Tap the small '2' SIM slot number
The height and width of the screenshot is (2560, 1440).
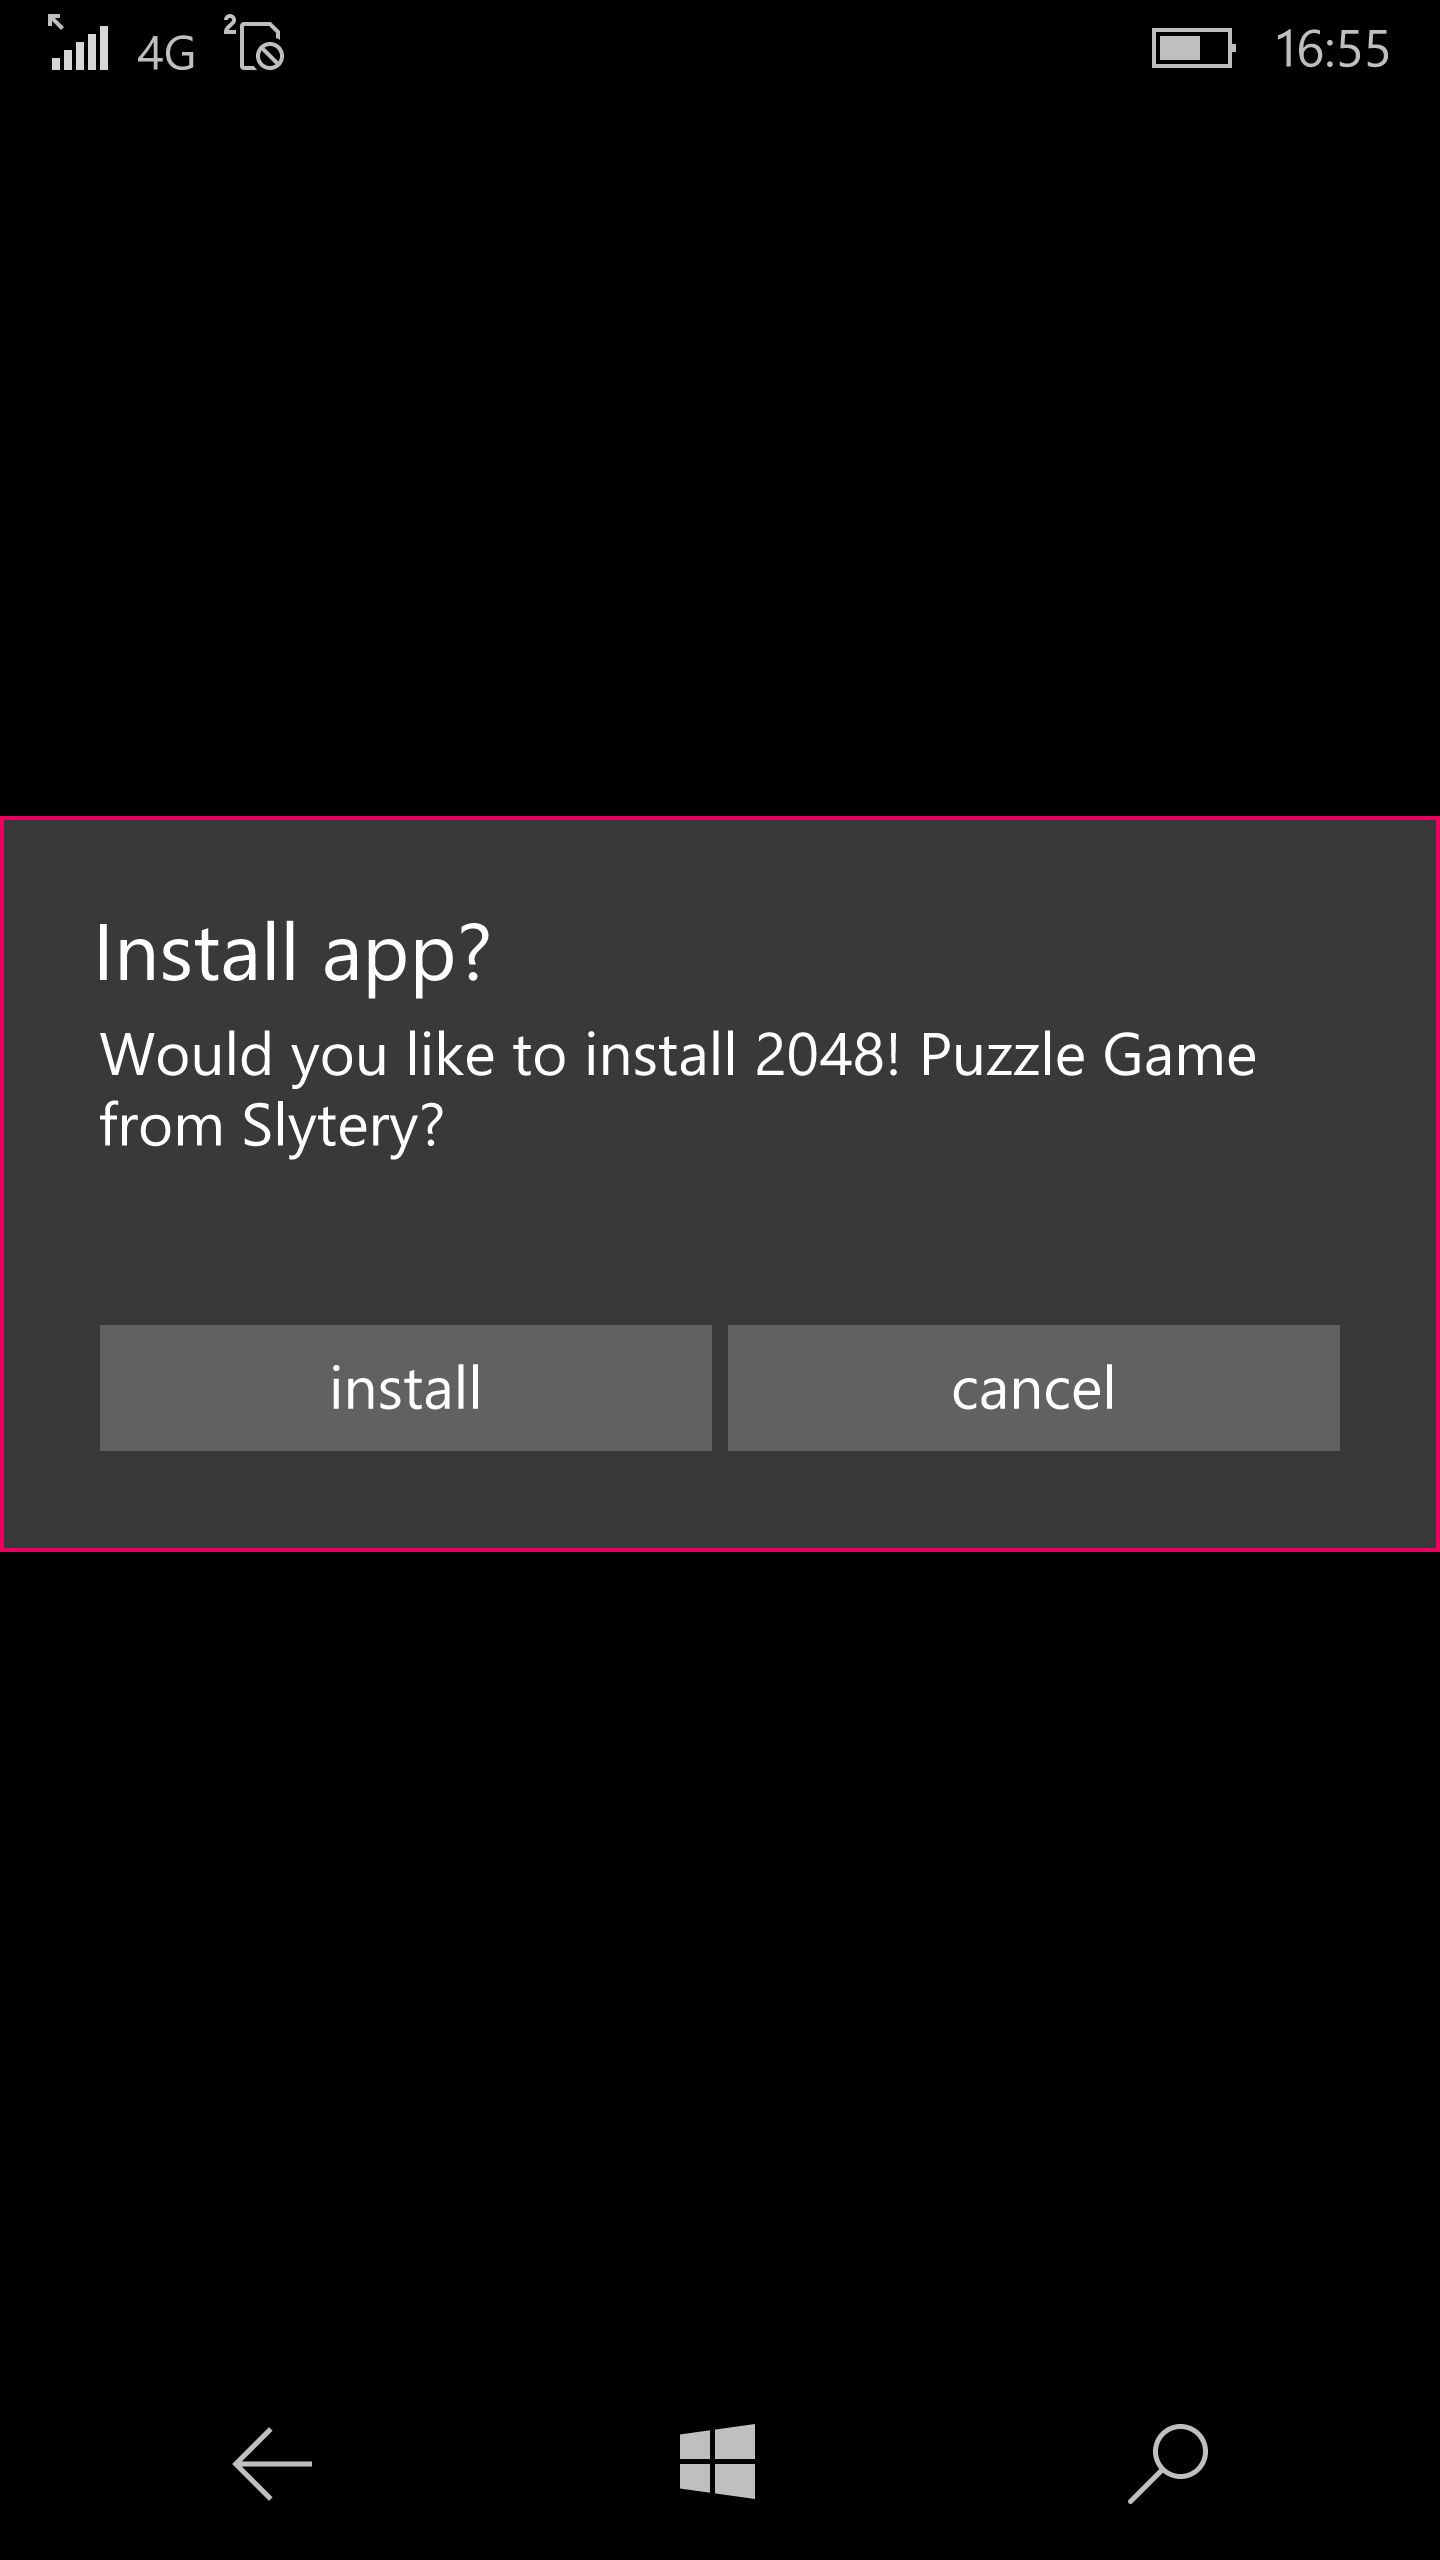coord(230,23)
